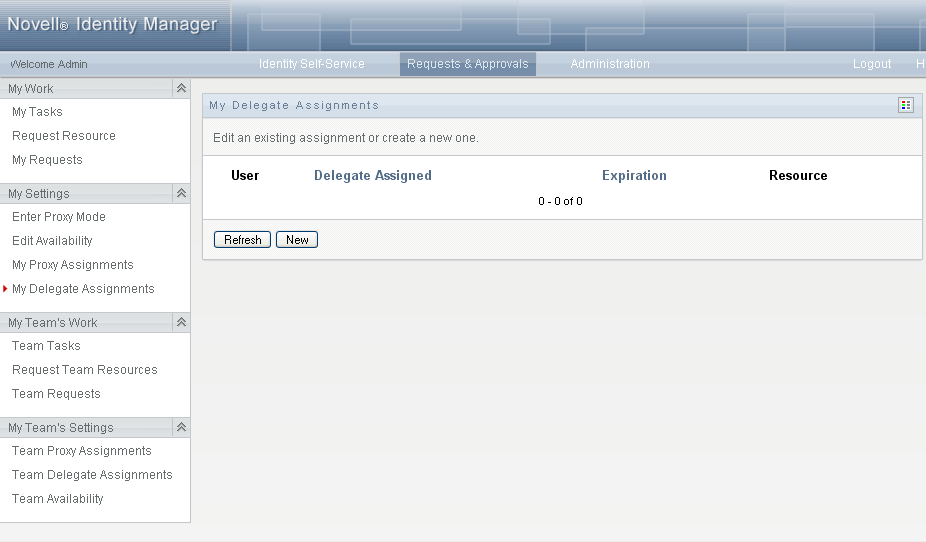Click the Resource column header

point(798,175)
